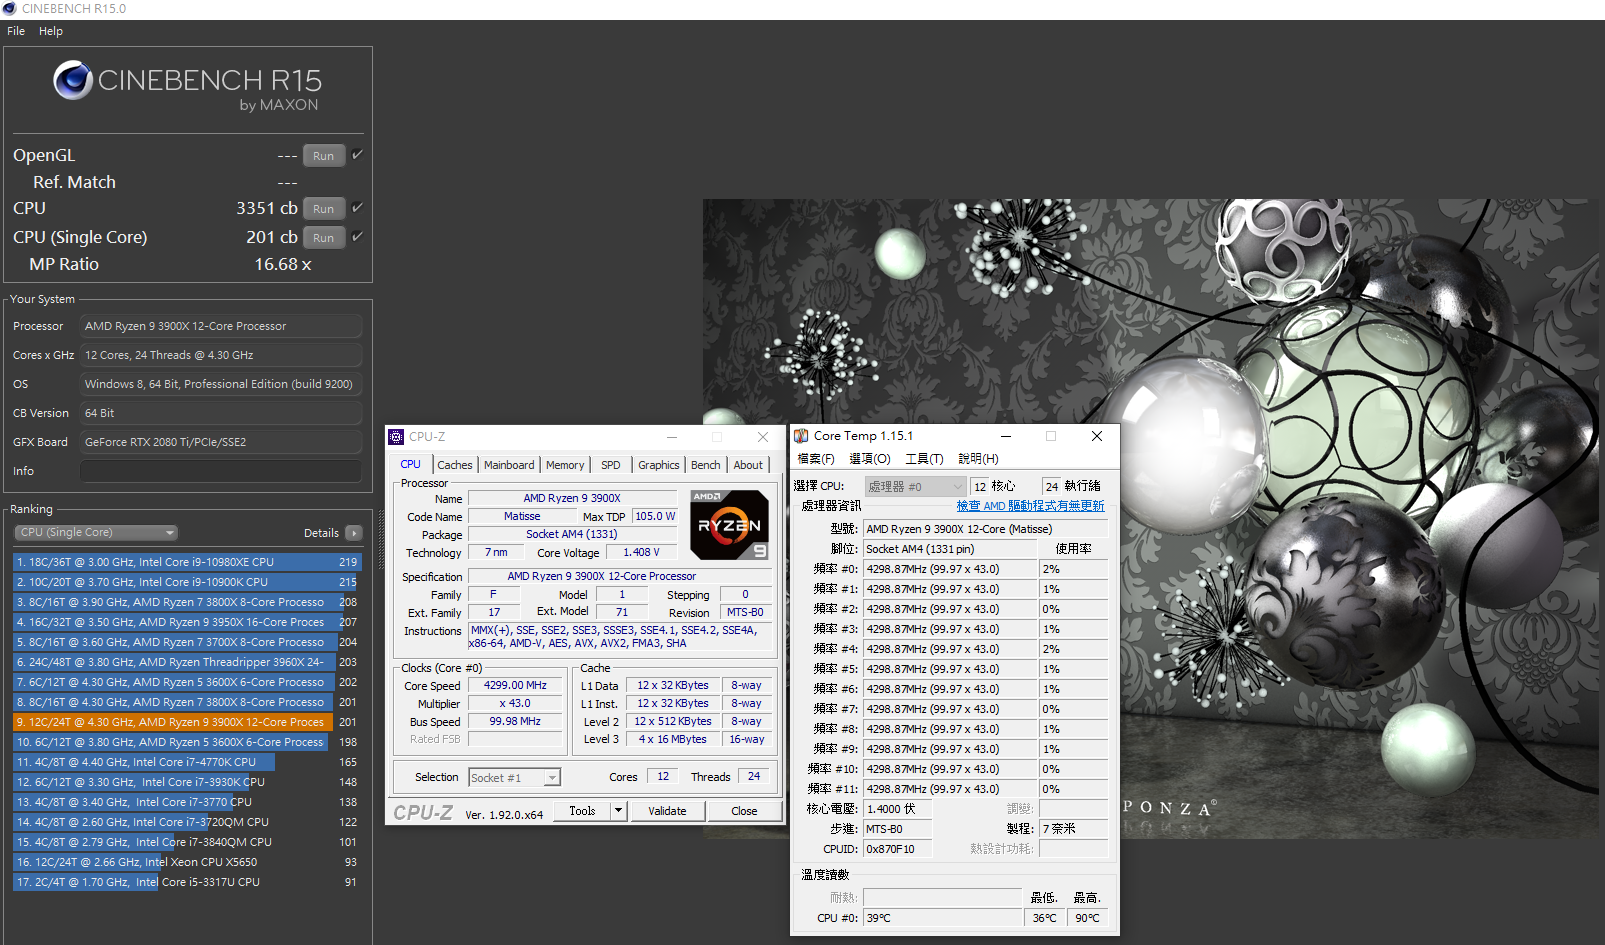
Task: Click the 頻率 #11 frequency value in Core Temp
Action: tap(950, 789)
